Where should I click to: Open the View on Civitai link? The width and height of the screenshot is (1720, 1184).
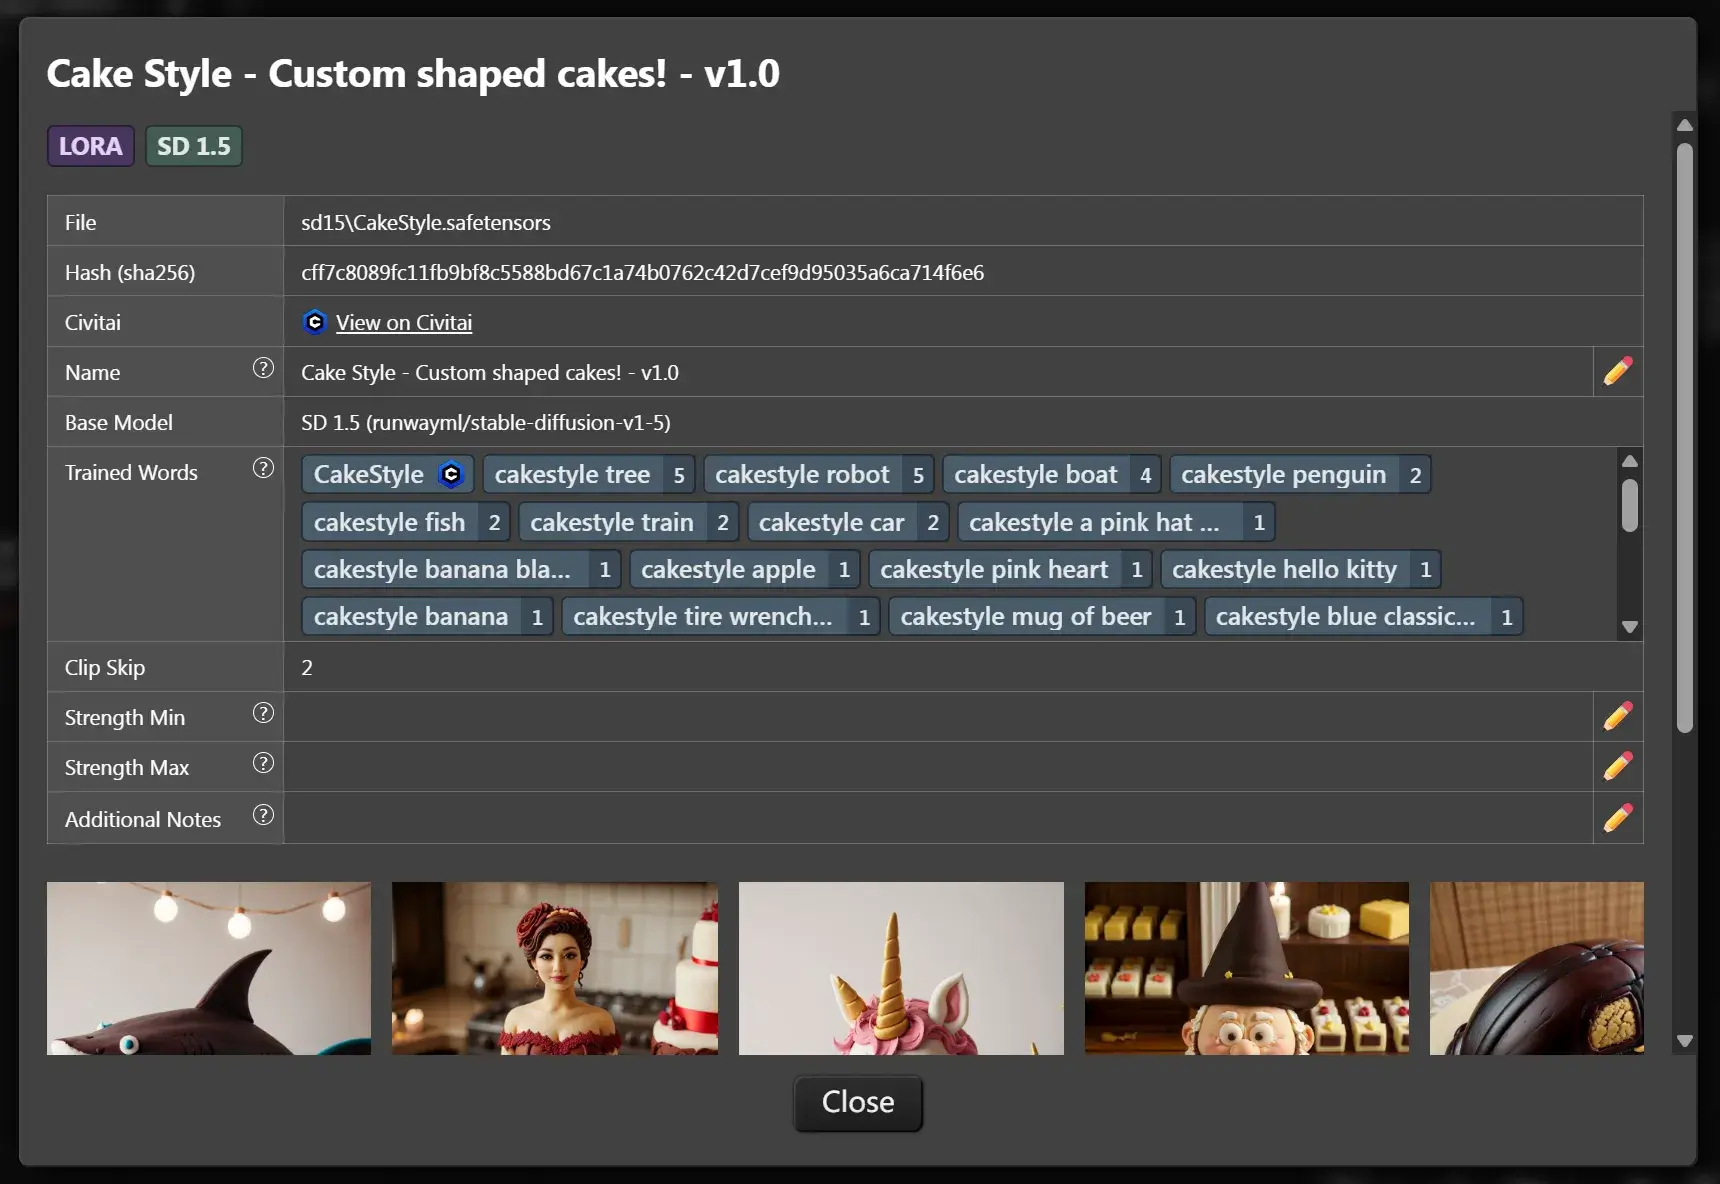point(404,322)
